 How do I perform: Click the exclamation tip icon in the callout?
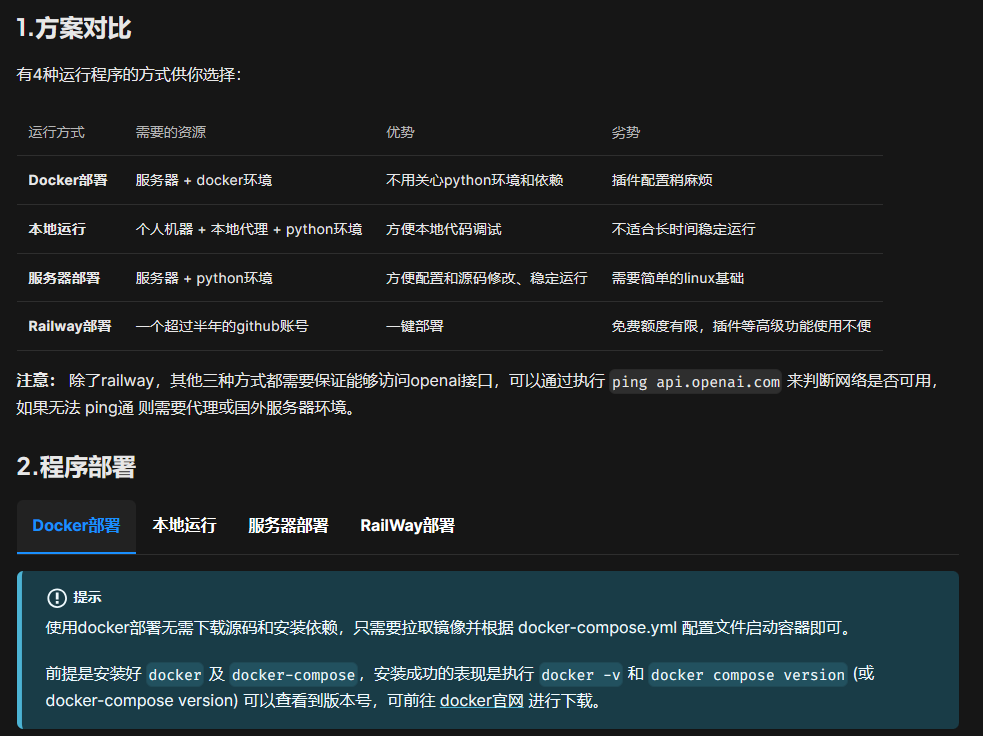pos(57,598)
